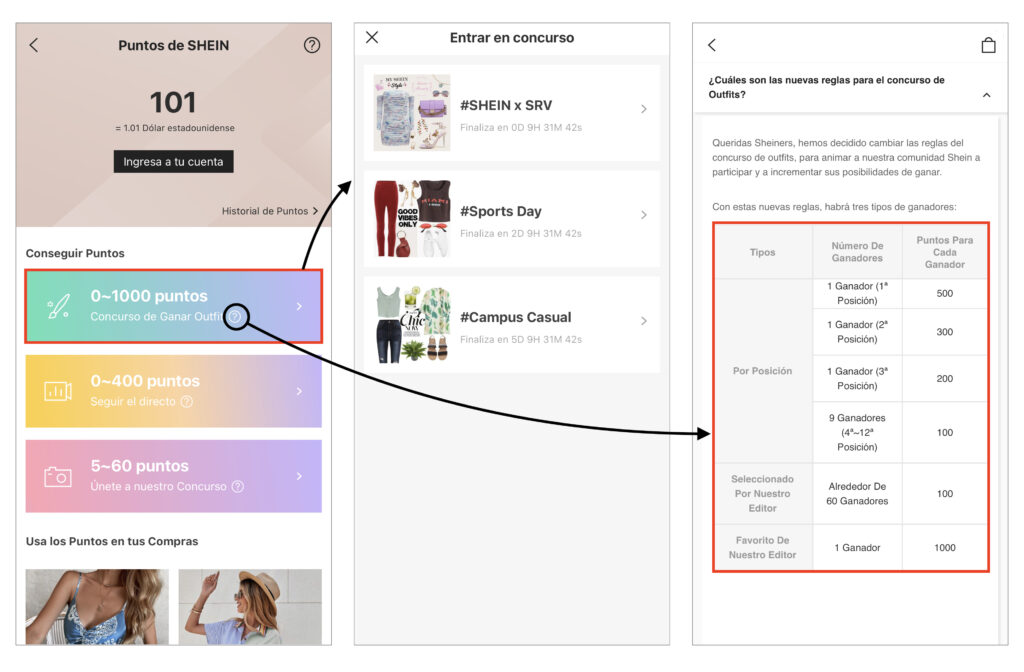The image size is (1024, 672).
Task: Click the 'Ingresa a tu cuenta' button
Action: (173, 161)
